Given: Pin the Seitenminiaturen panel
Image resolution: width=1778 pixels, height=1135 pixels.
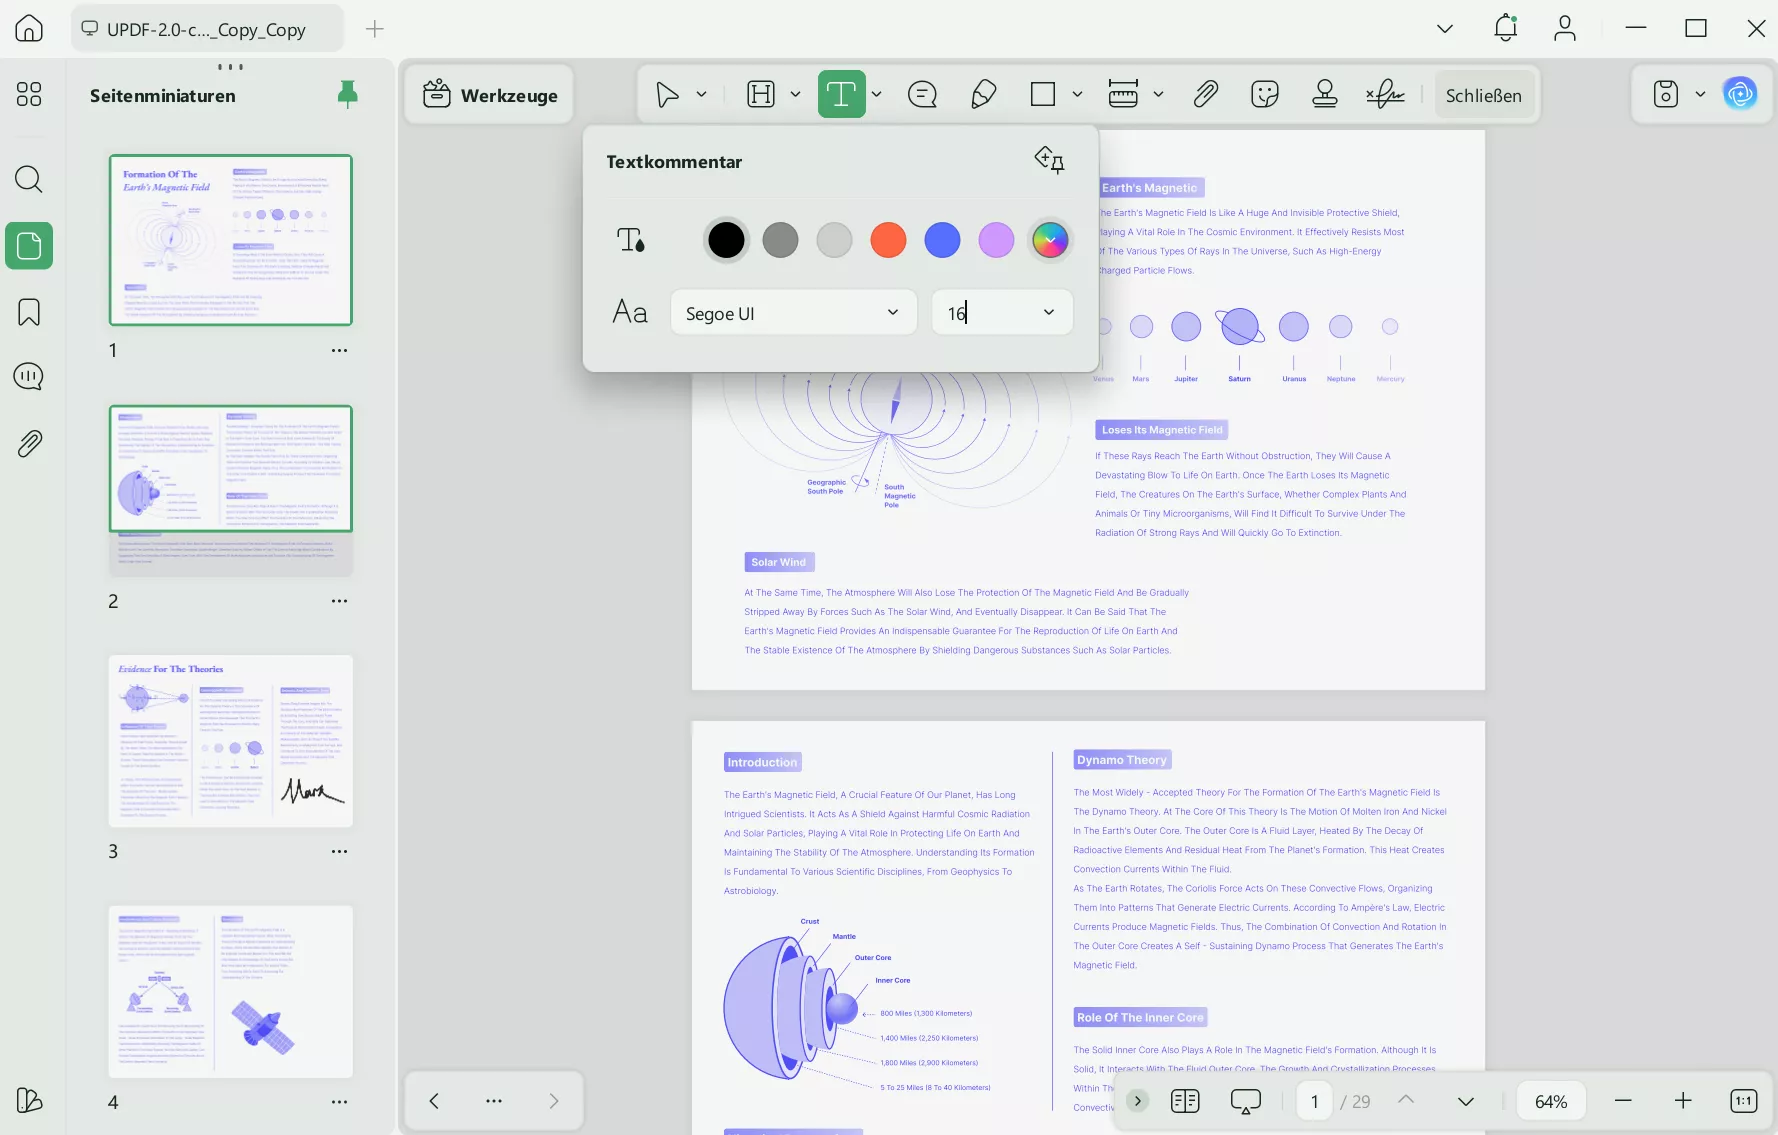Looking at the screenshot, I should (x=347, y=95).
